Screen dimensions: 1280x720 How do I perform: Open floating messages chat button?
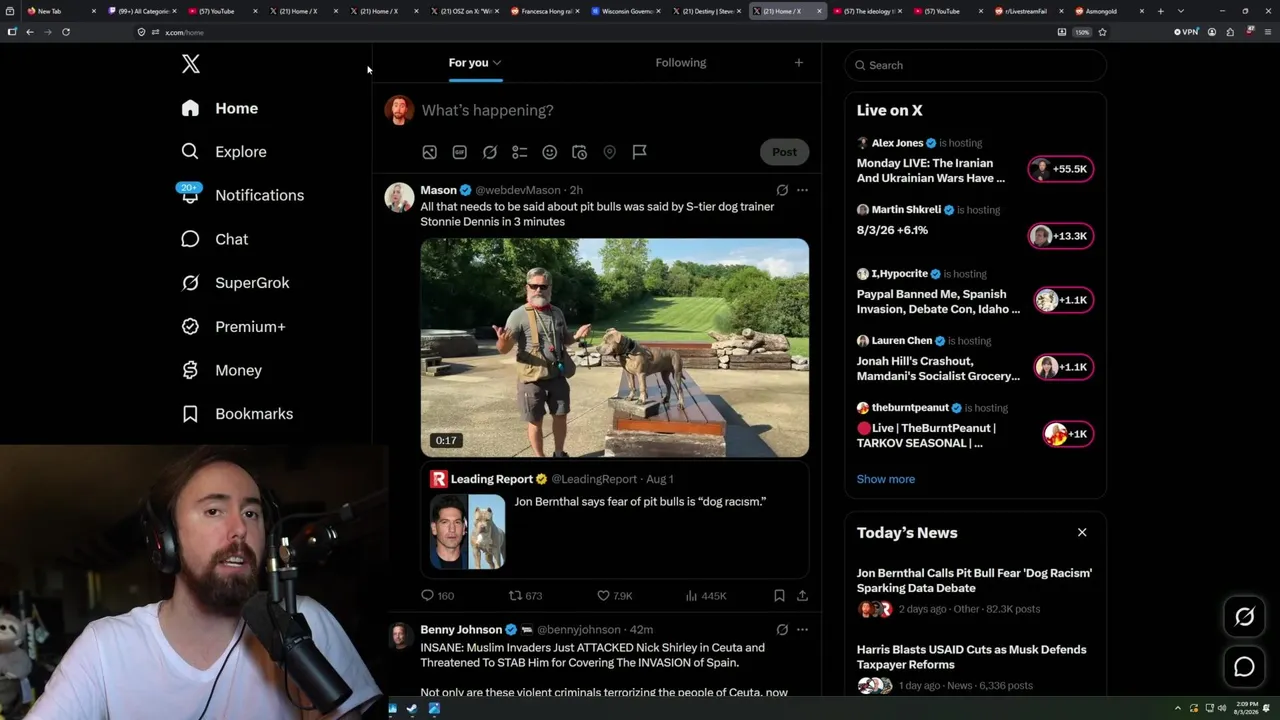(1244, 667)
